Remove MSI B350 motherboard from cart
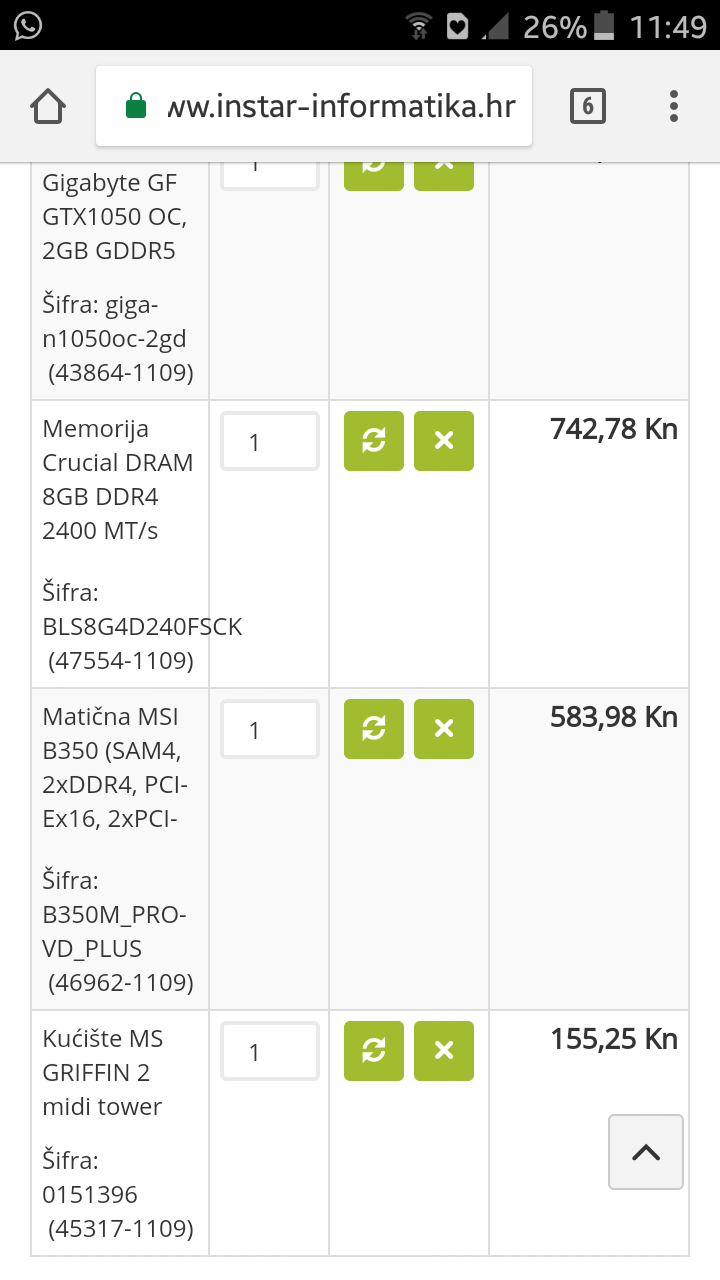The height and width of the screenshot is (1280, 720). 444,729
